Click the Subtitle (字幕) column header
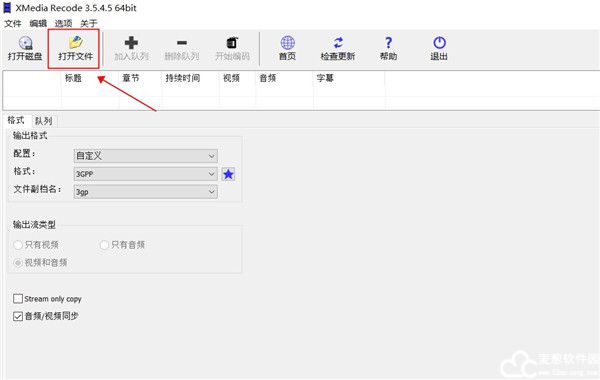Screen dimensions: 600x380 point(349,78)
